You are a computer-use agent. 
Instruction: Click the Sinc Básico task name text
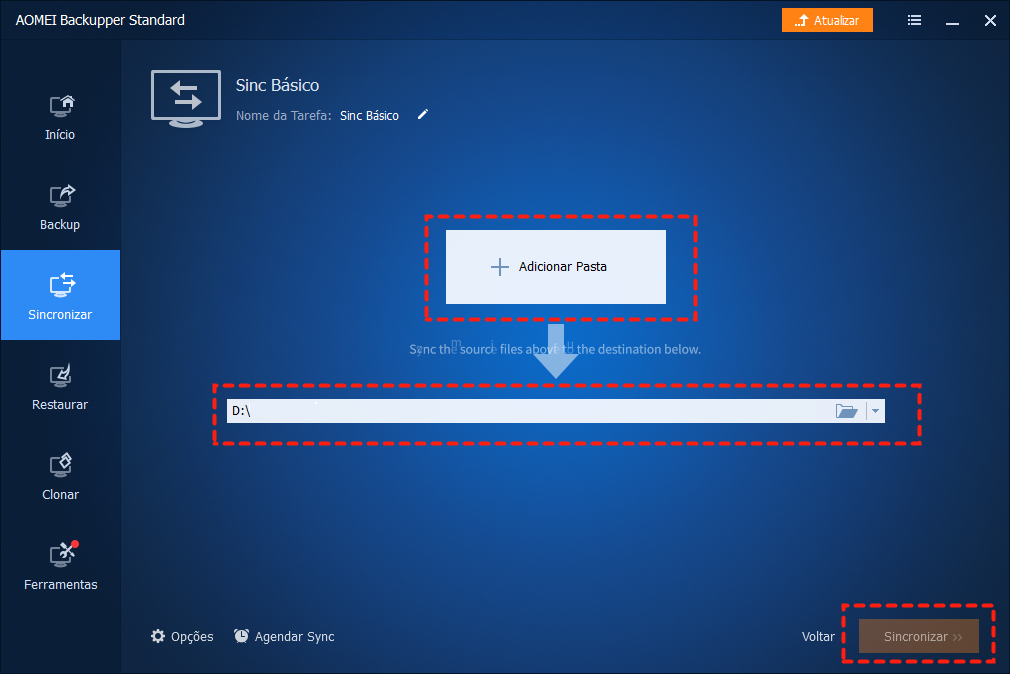(369, 116)
